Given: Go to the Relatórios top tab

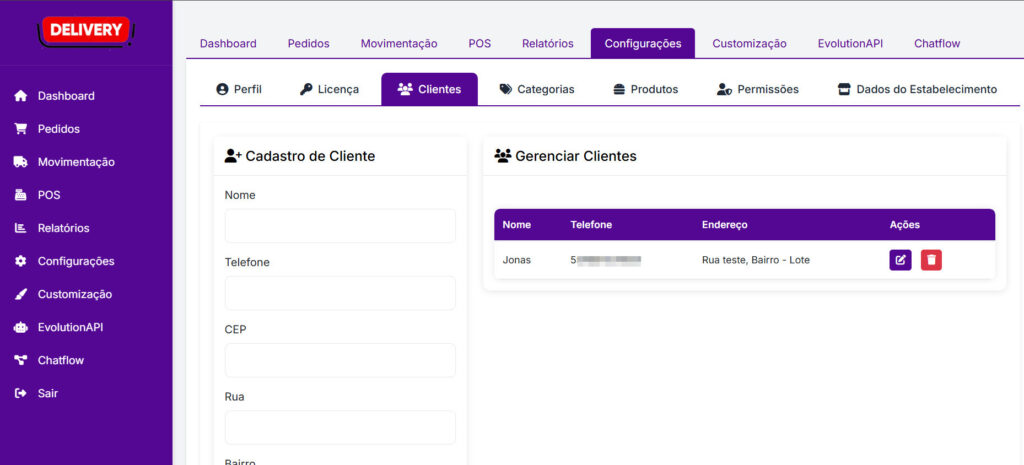Looking at the screenshot, I should [x=547, y=44].
